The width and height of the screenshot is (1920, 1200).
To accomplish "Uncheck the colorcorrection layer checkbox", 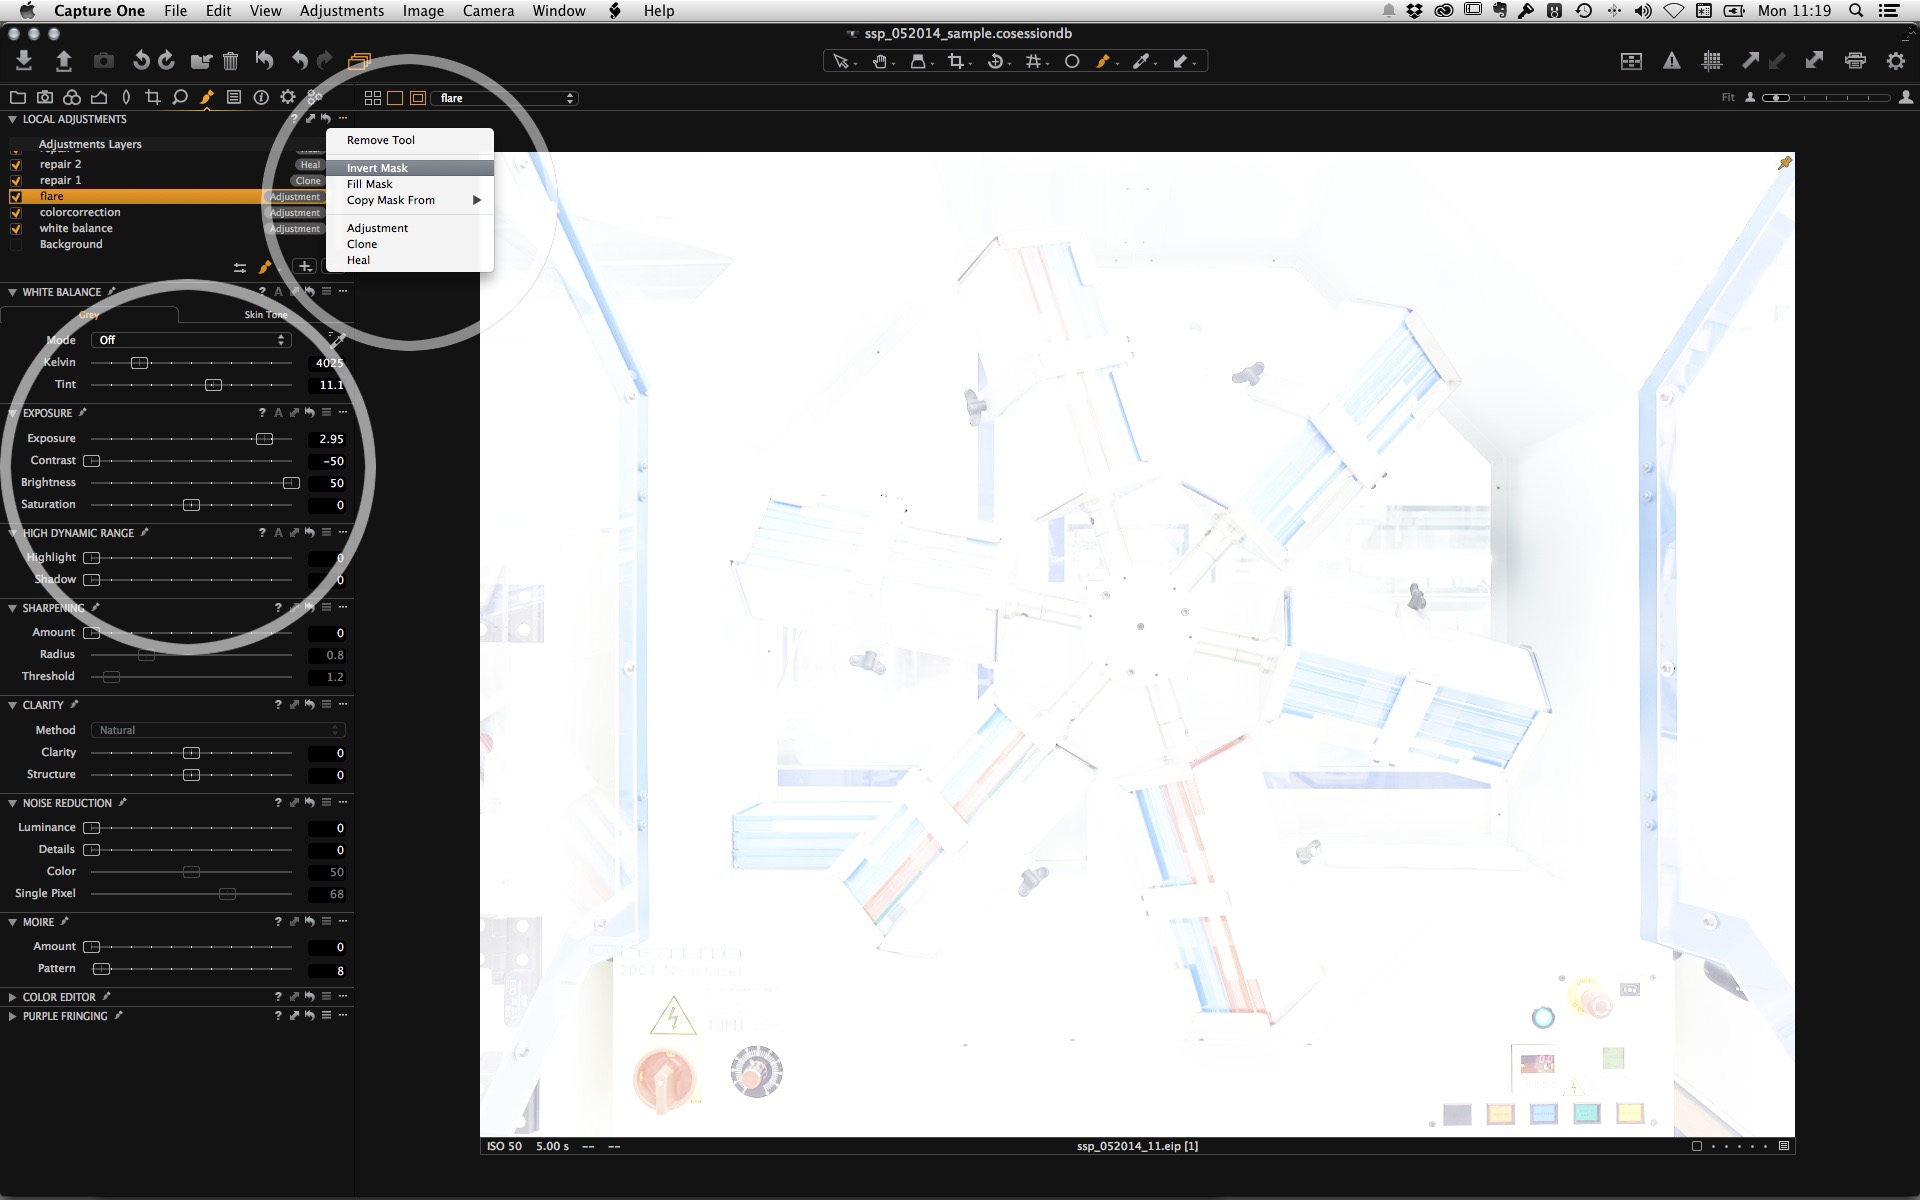I will 16,213.
